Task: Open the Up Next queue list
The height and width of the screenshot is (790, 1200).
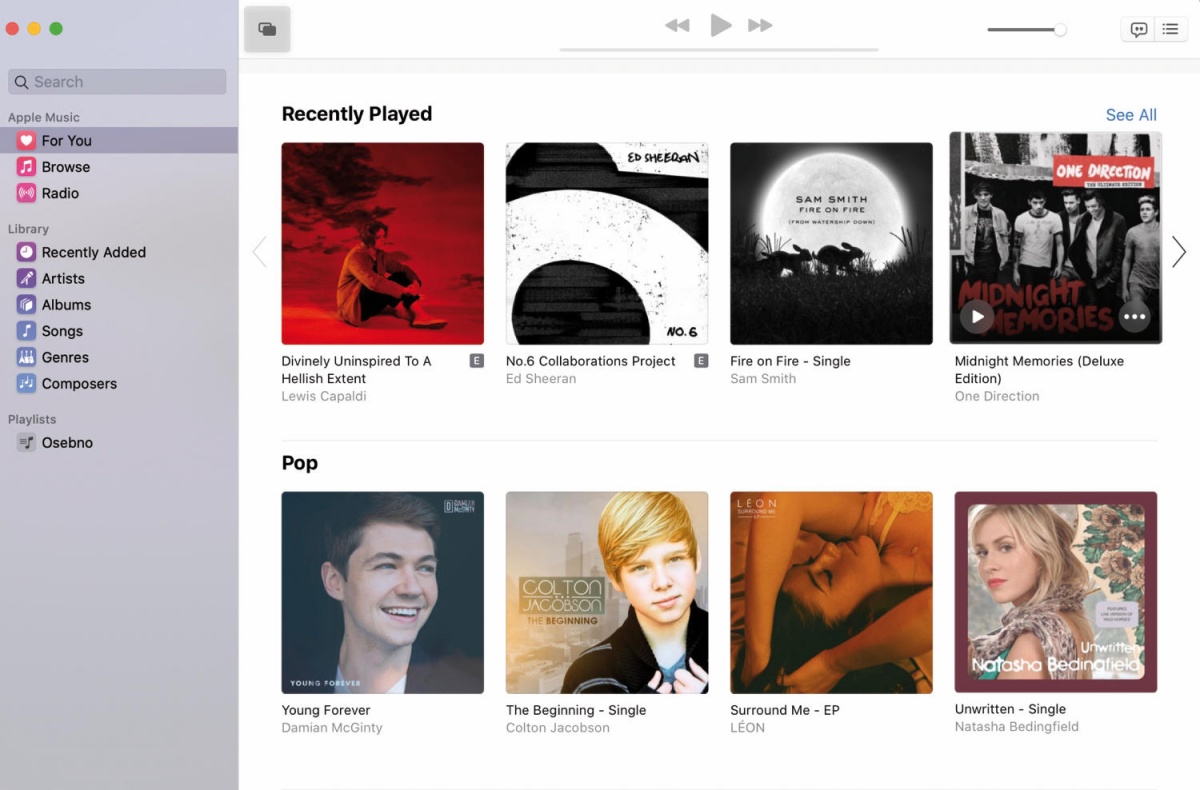Action: 1170,30
